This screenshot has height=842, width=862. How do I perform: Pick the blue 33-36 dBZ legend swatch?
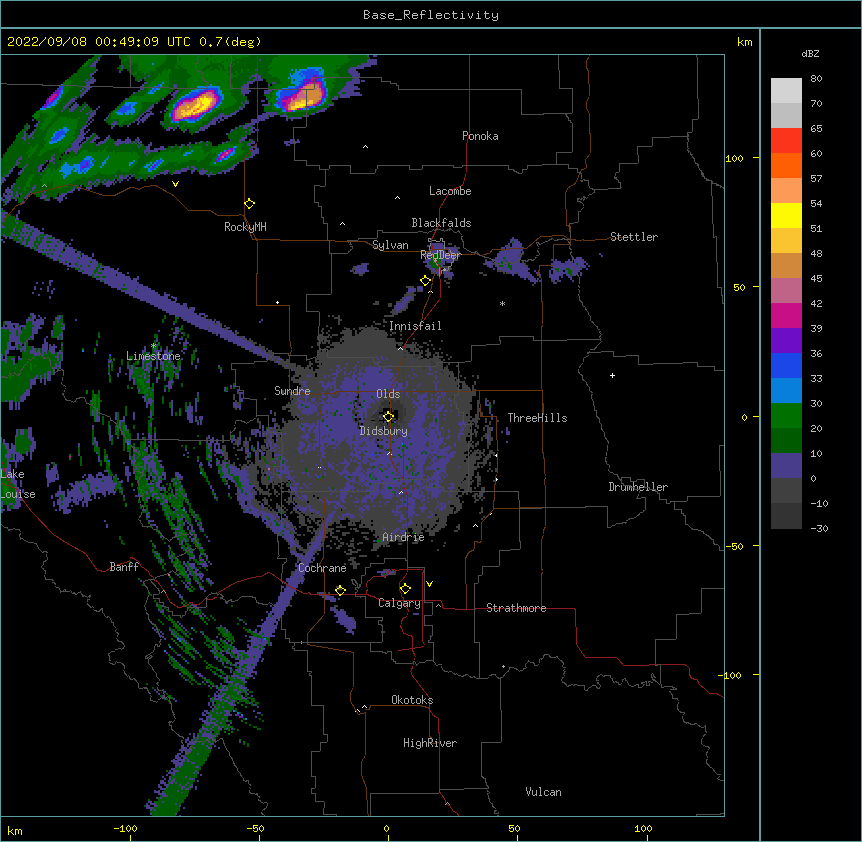coord(786,365)
